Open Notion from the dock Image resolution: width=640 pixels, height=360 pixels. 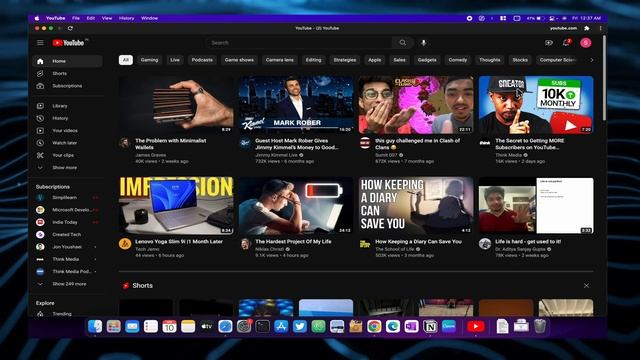point(430,326)
